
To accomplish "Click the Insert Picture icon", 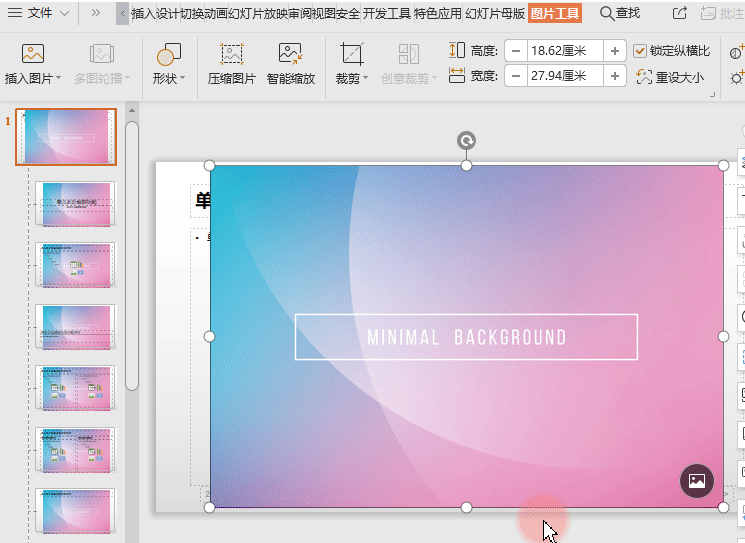I will (33, 54).
